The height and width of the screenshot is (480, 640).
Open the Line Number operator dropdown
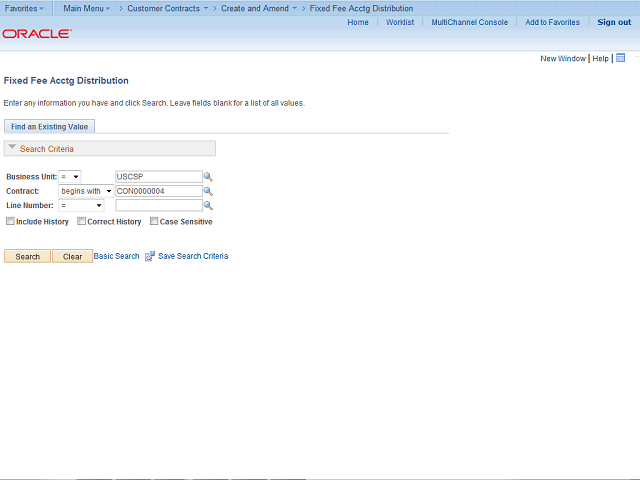(x=81, y=205)
